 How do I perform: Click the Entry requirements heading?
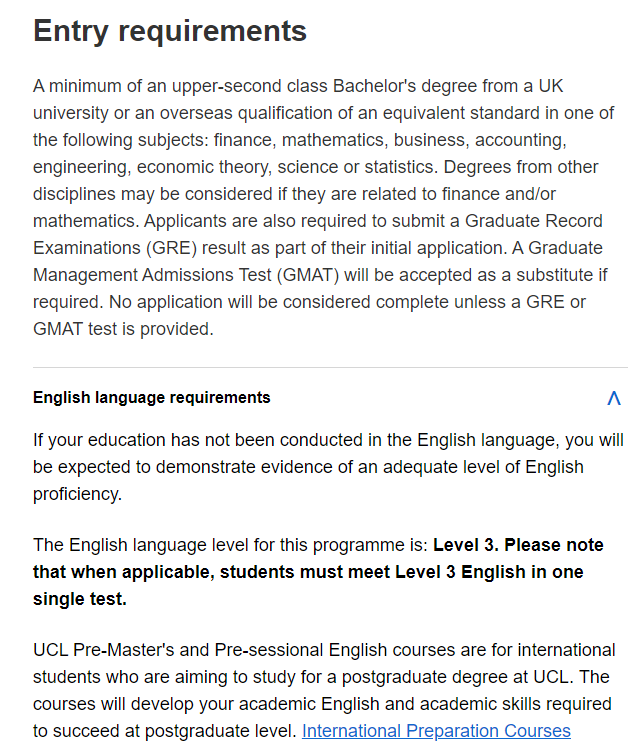pos(170,31)
